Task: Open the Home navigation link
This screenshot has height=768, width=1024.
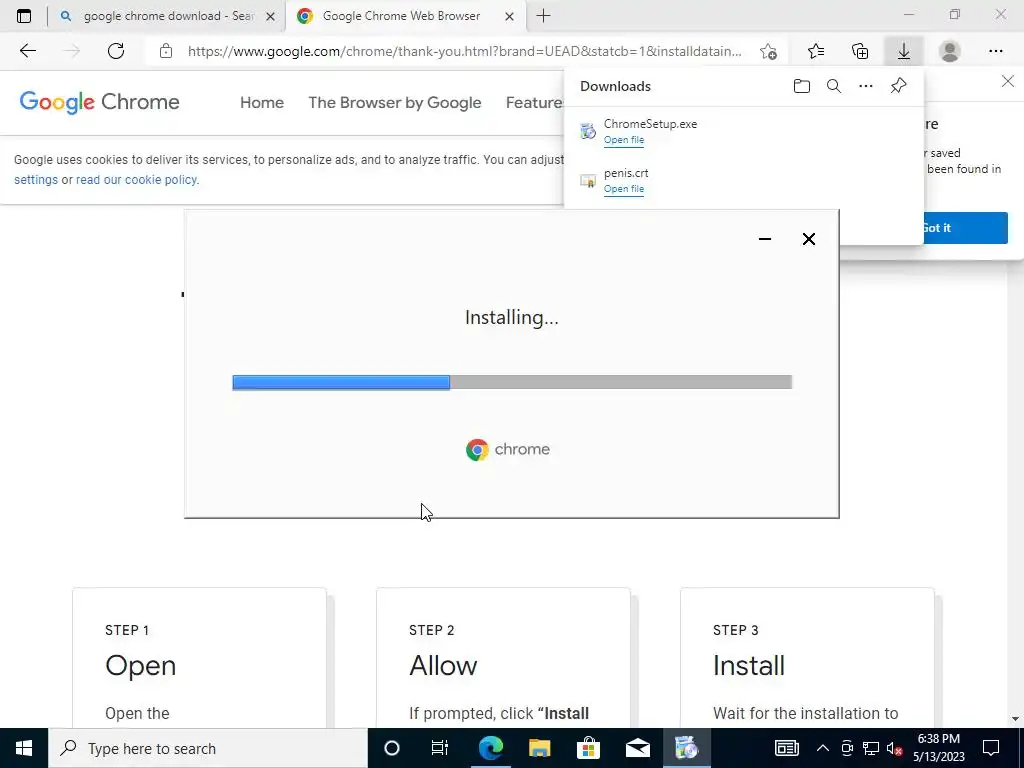Action: pyautogui.click(x=262, y=103)
